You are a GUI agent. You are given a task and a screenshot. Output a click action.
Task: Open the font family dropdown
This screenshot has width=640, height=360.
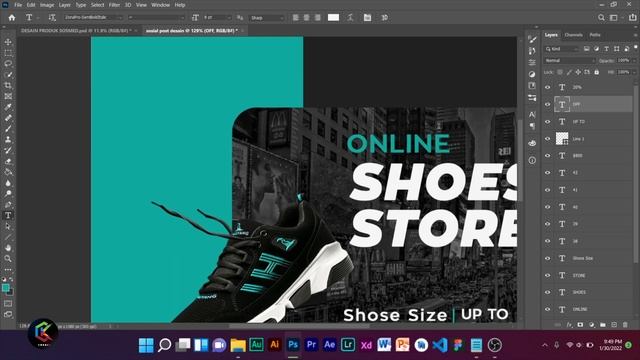point(93,18)
